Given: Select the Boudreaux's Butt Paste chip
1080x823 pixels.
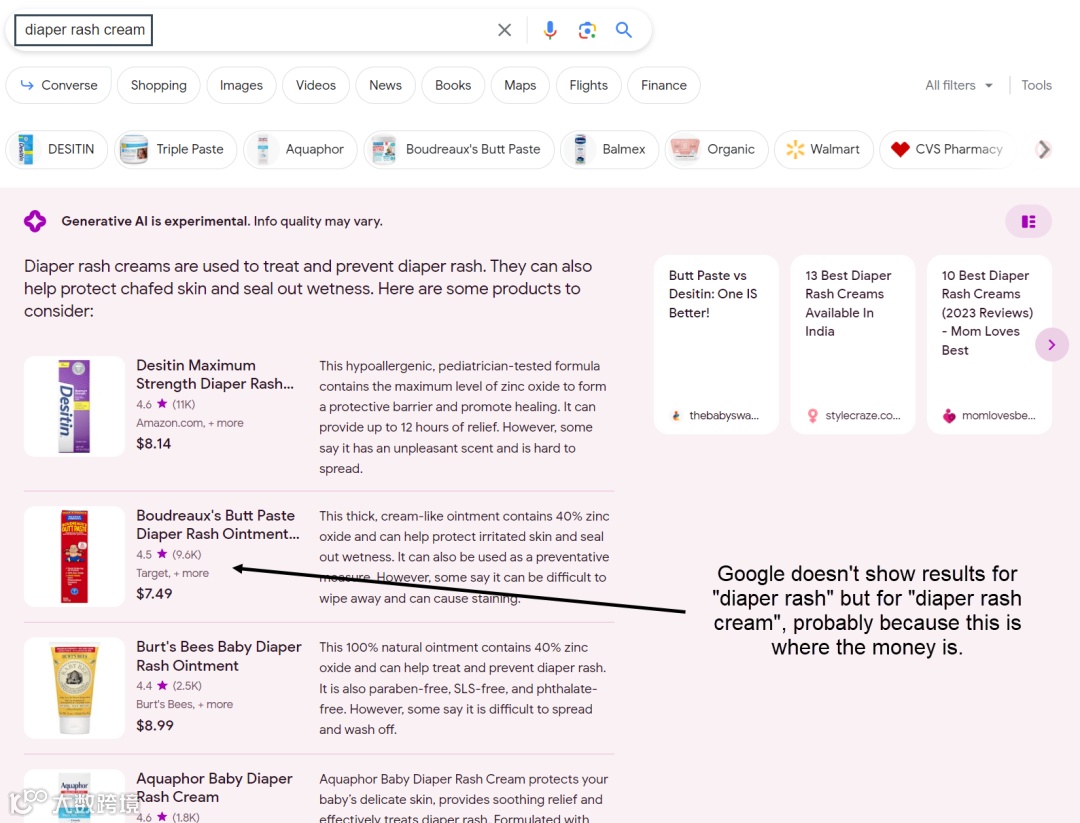Looking at the screenshot, I should pyautogui.click(x=459, y=149).
